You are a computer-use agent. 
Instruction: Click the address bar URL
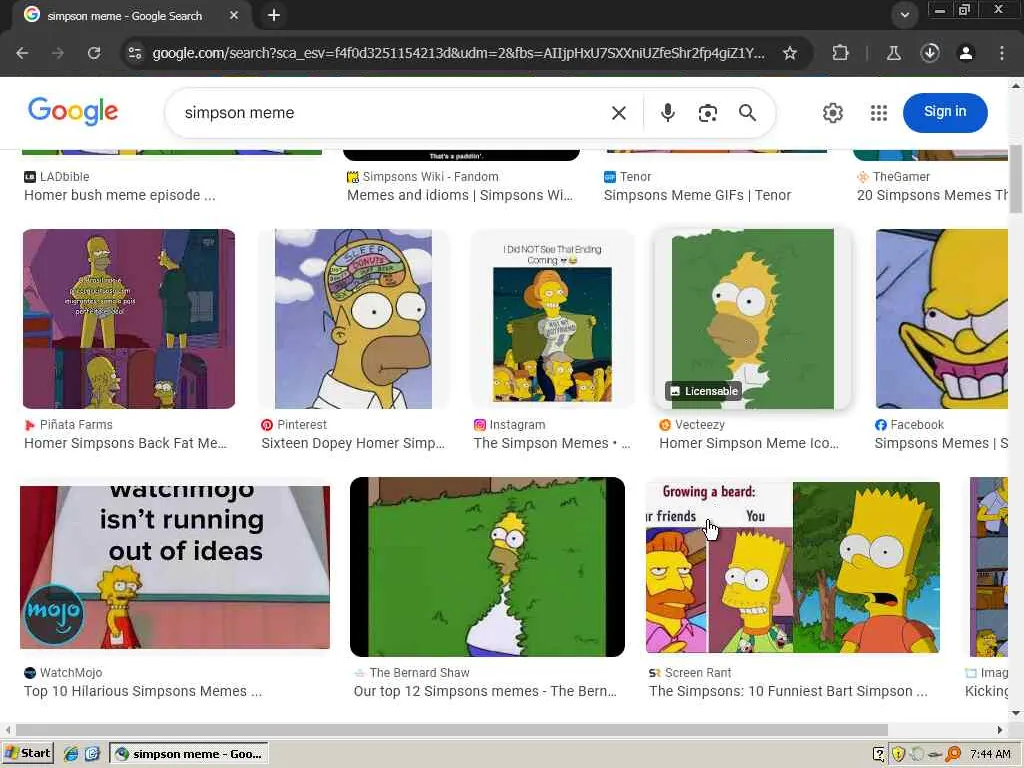(458, 53)
